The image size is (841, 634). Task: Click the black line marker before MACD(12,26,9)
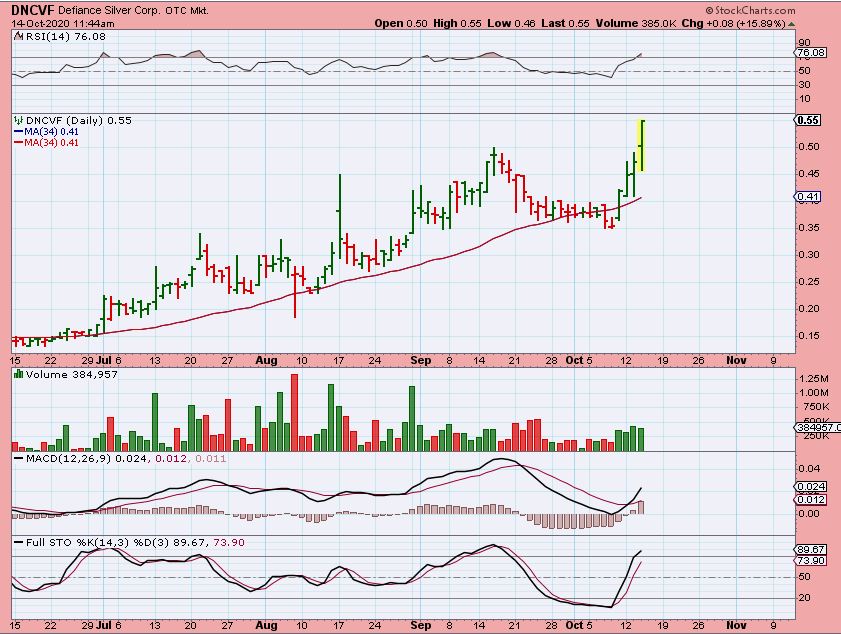[19, 459]
